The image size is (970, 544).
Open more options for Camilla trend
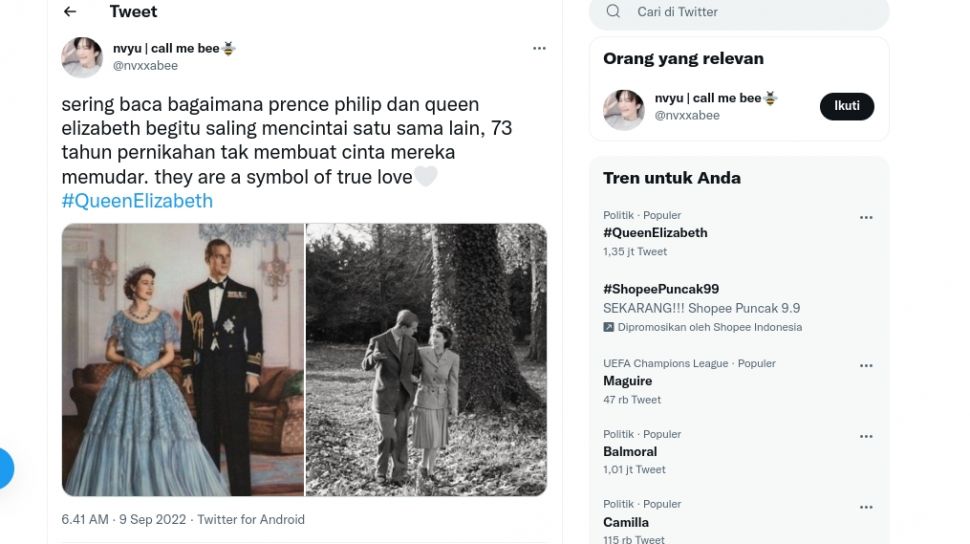pos(866,507)
